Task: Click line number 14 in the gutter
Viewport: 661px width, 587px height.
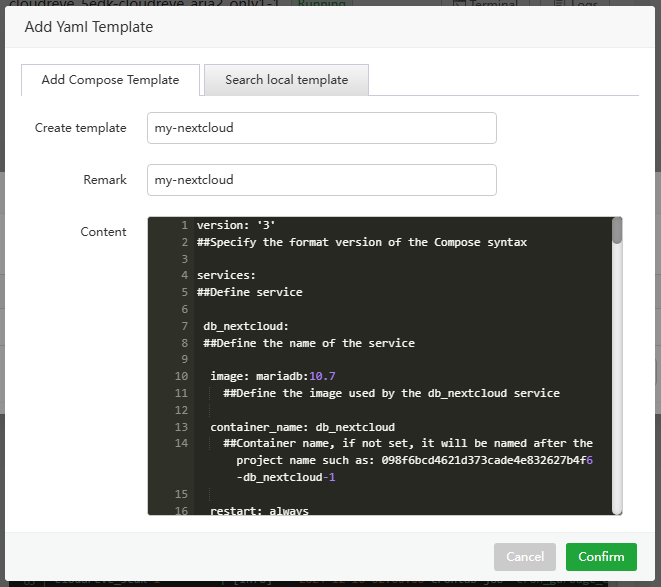Action: (181, 443)
